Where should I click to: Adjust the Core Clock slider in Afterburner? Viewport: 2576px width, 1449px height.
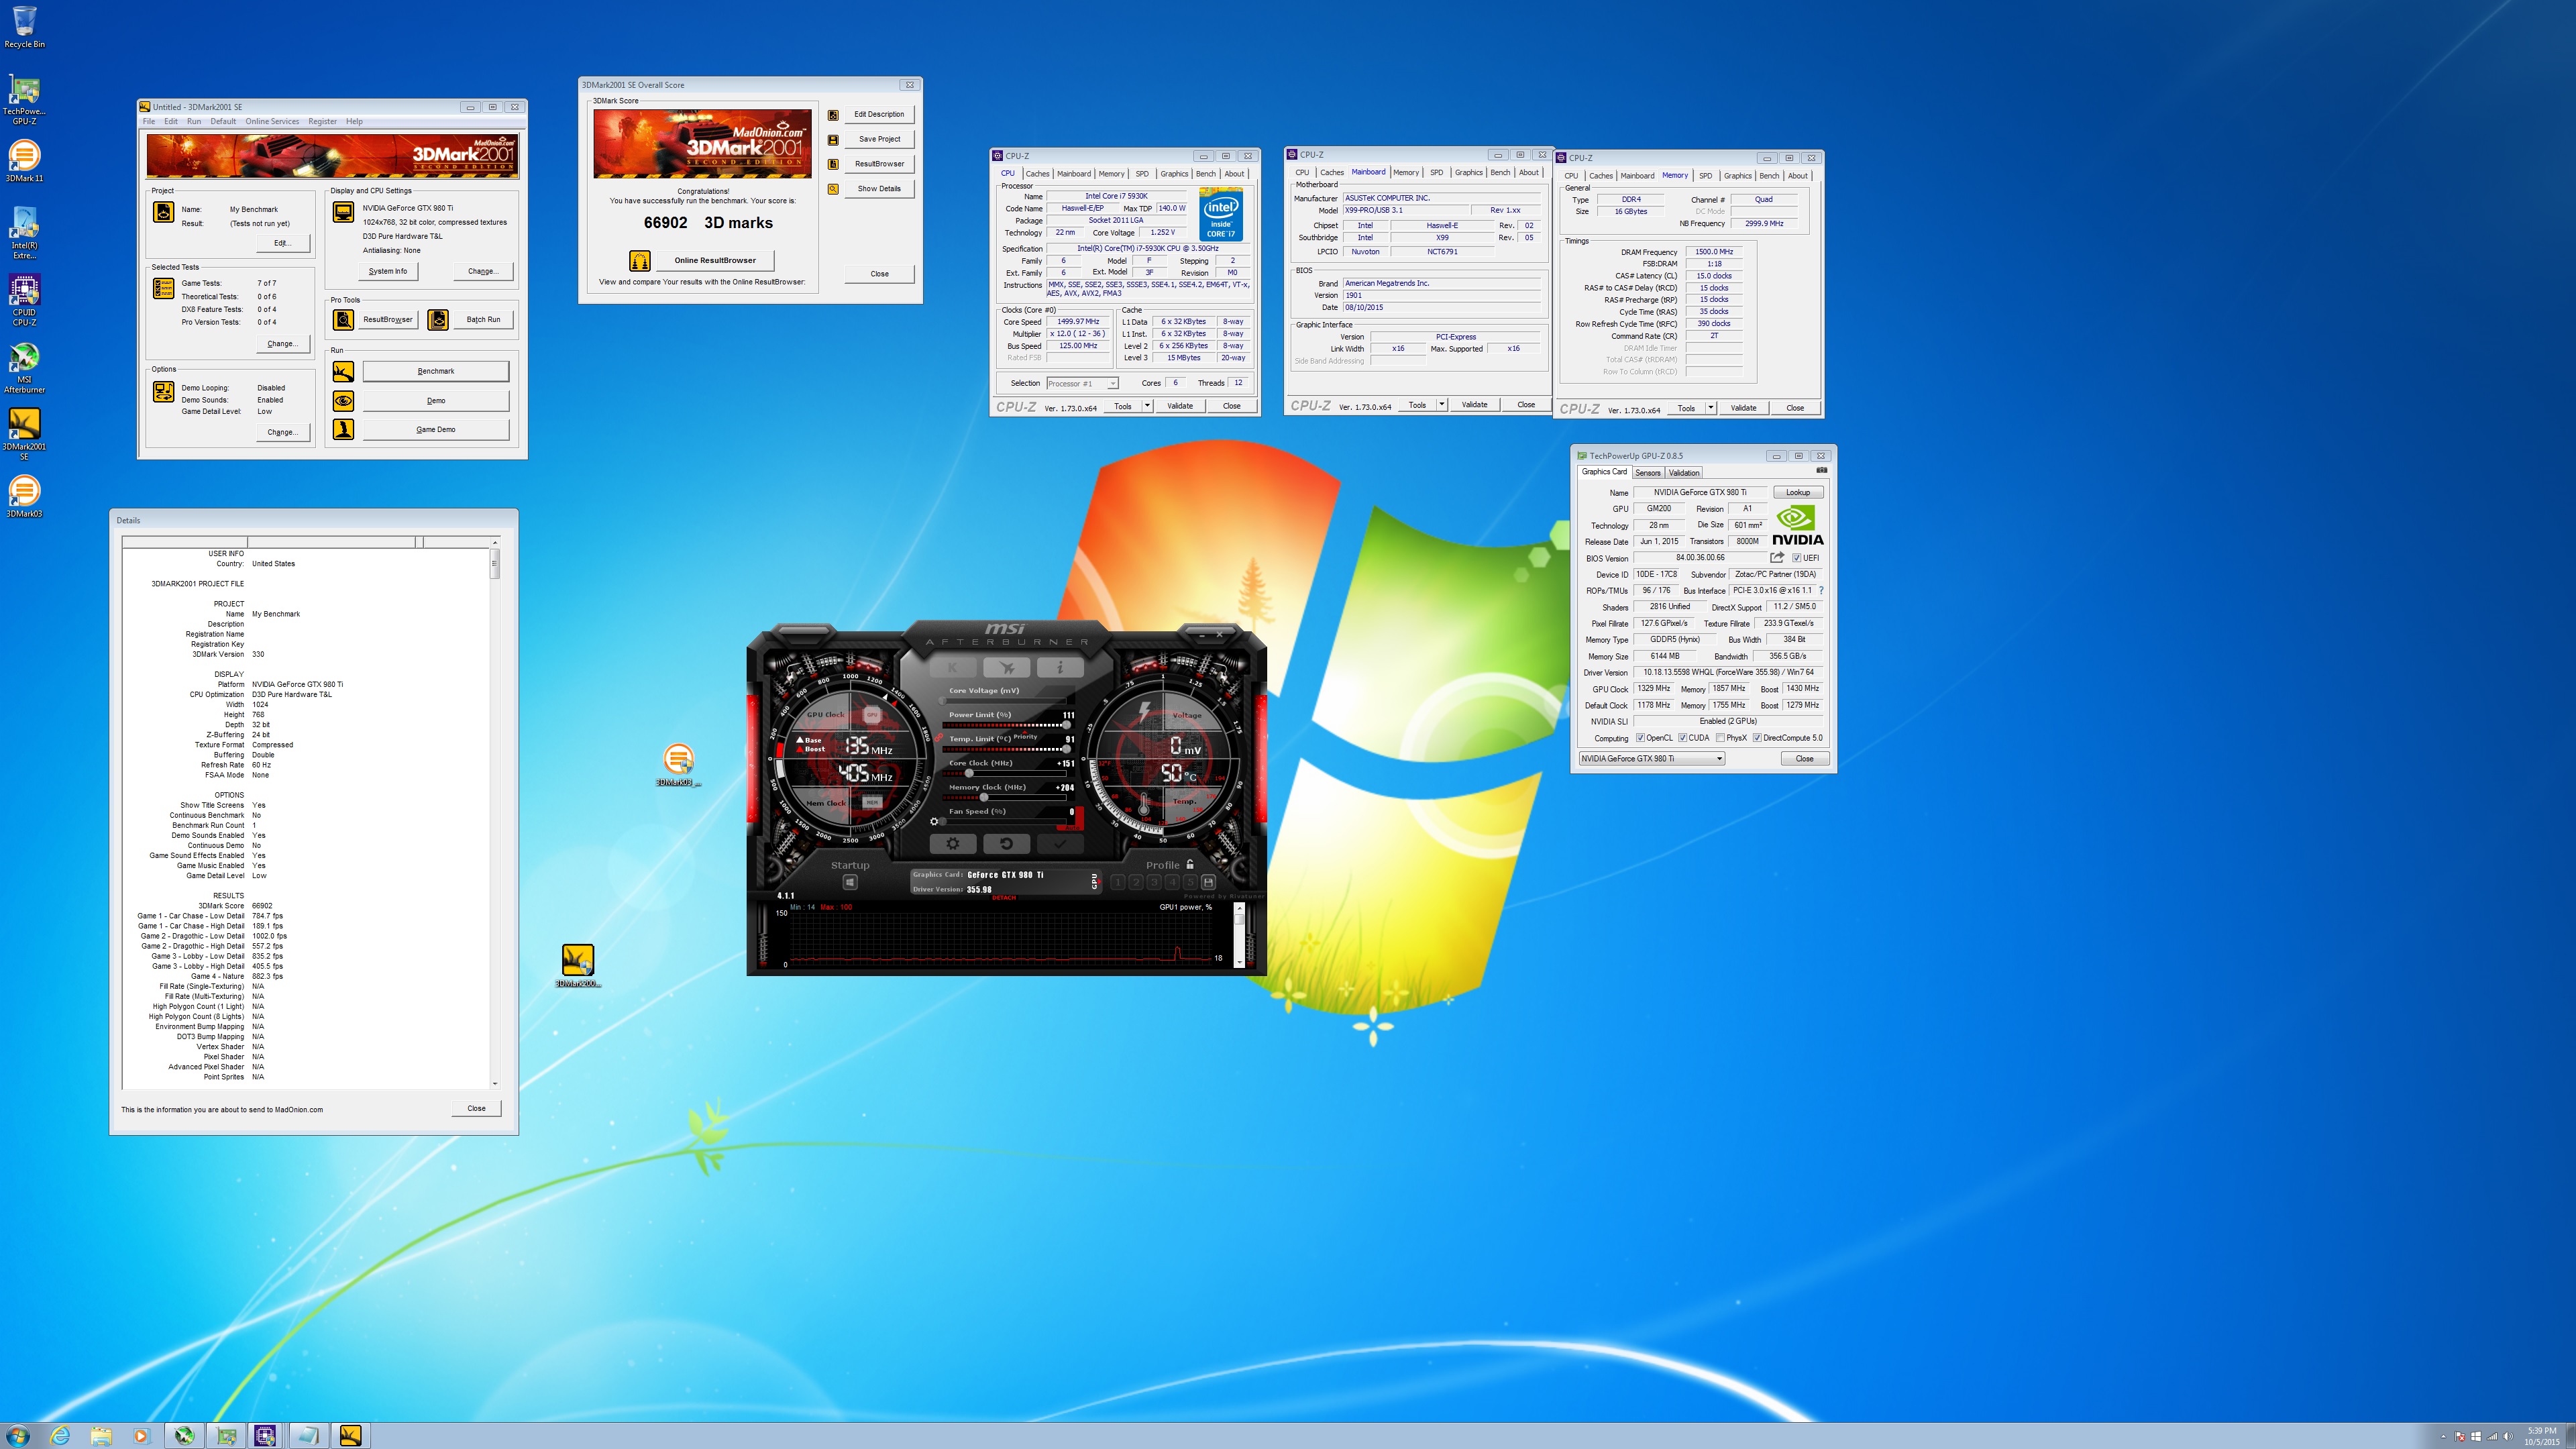point(1007,773)
